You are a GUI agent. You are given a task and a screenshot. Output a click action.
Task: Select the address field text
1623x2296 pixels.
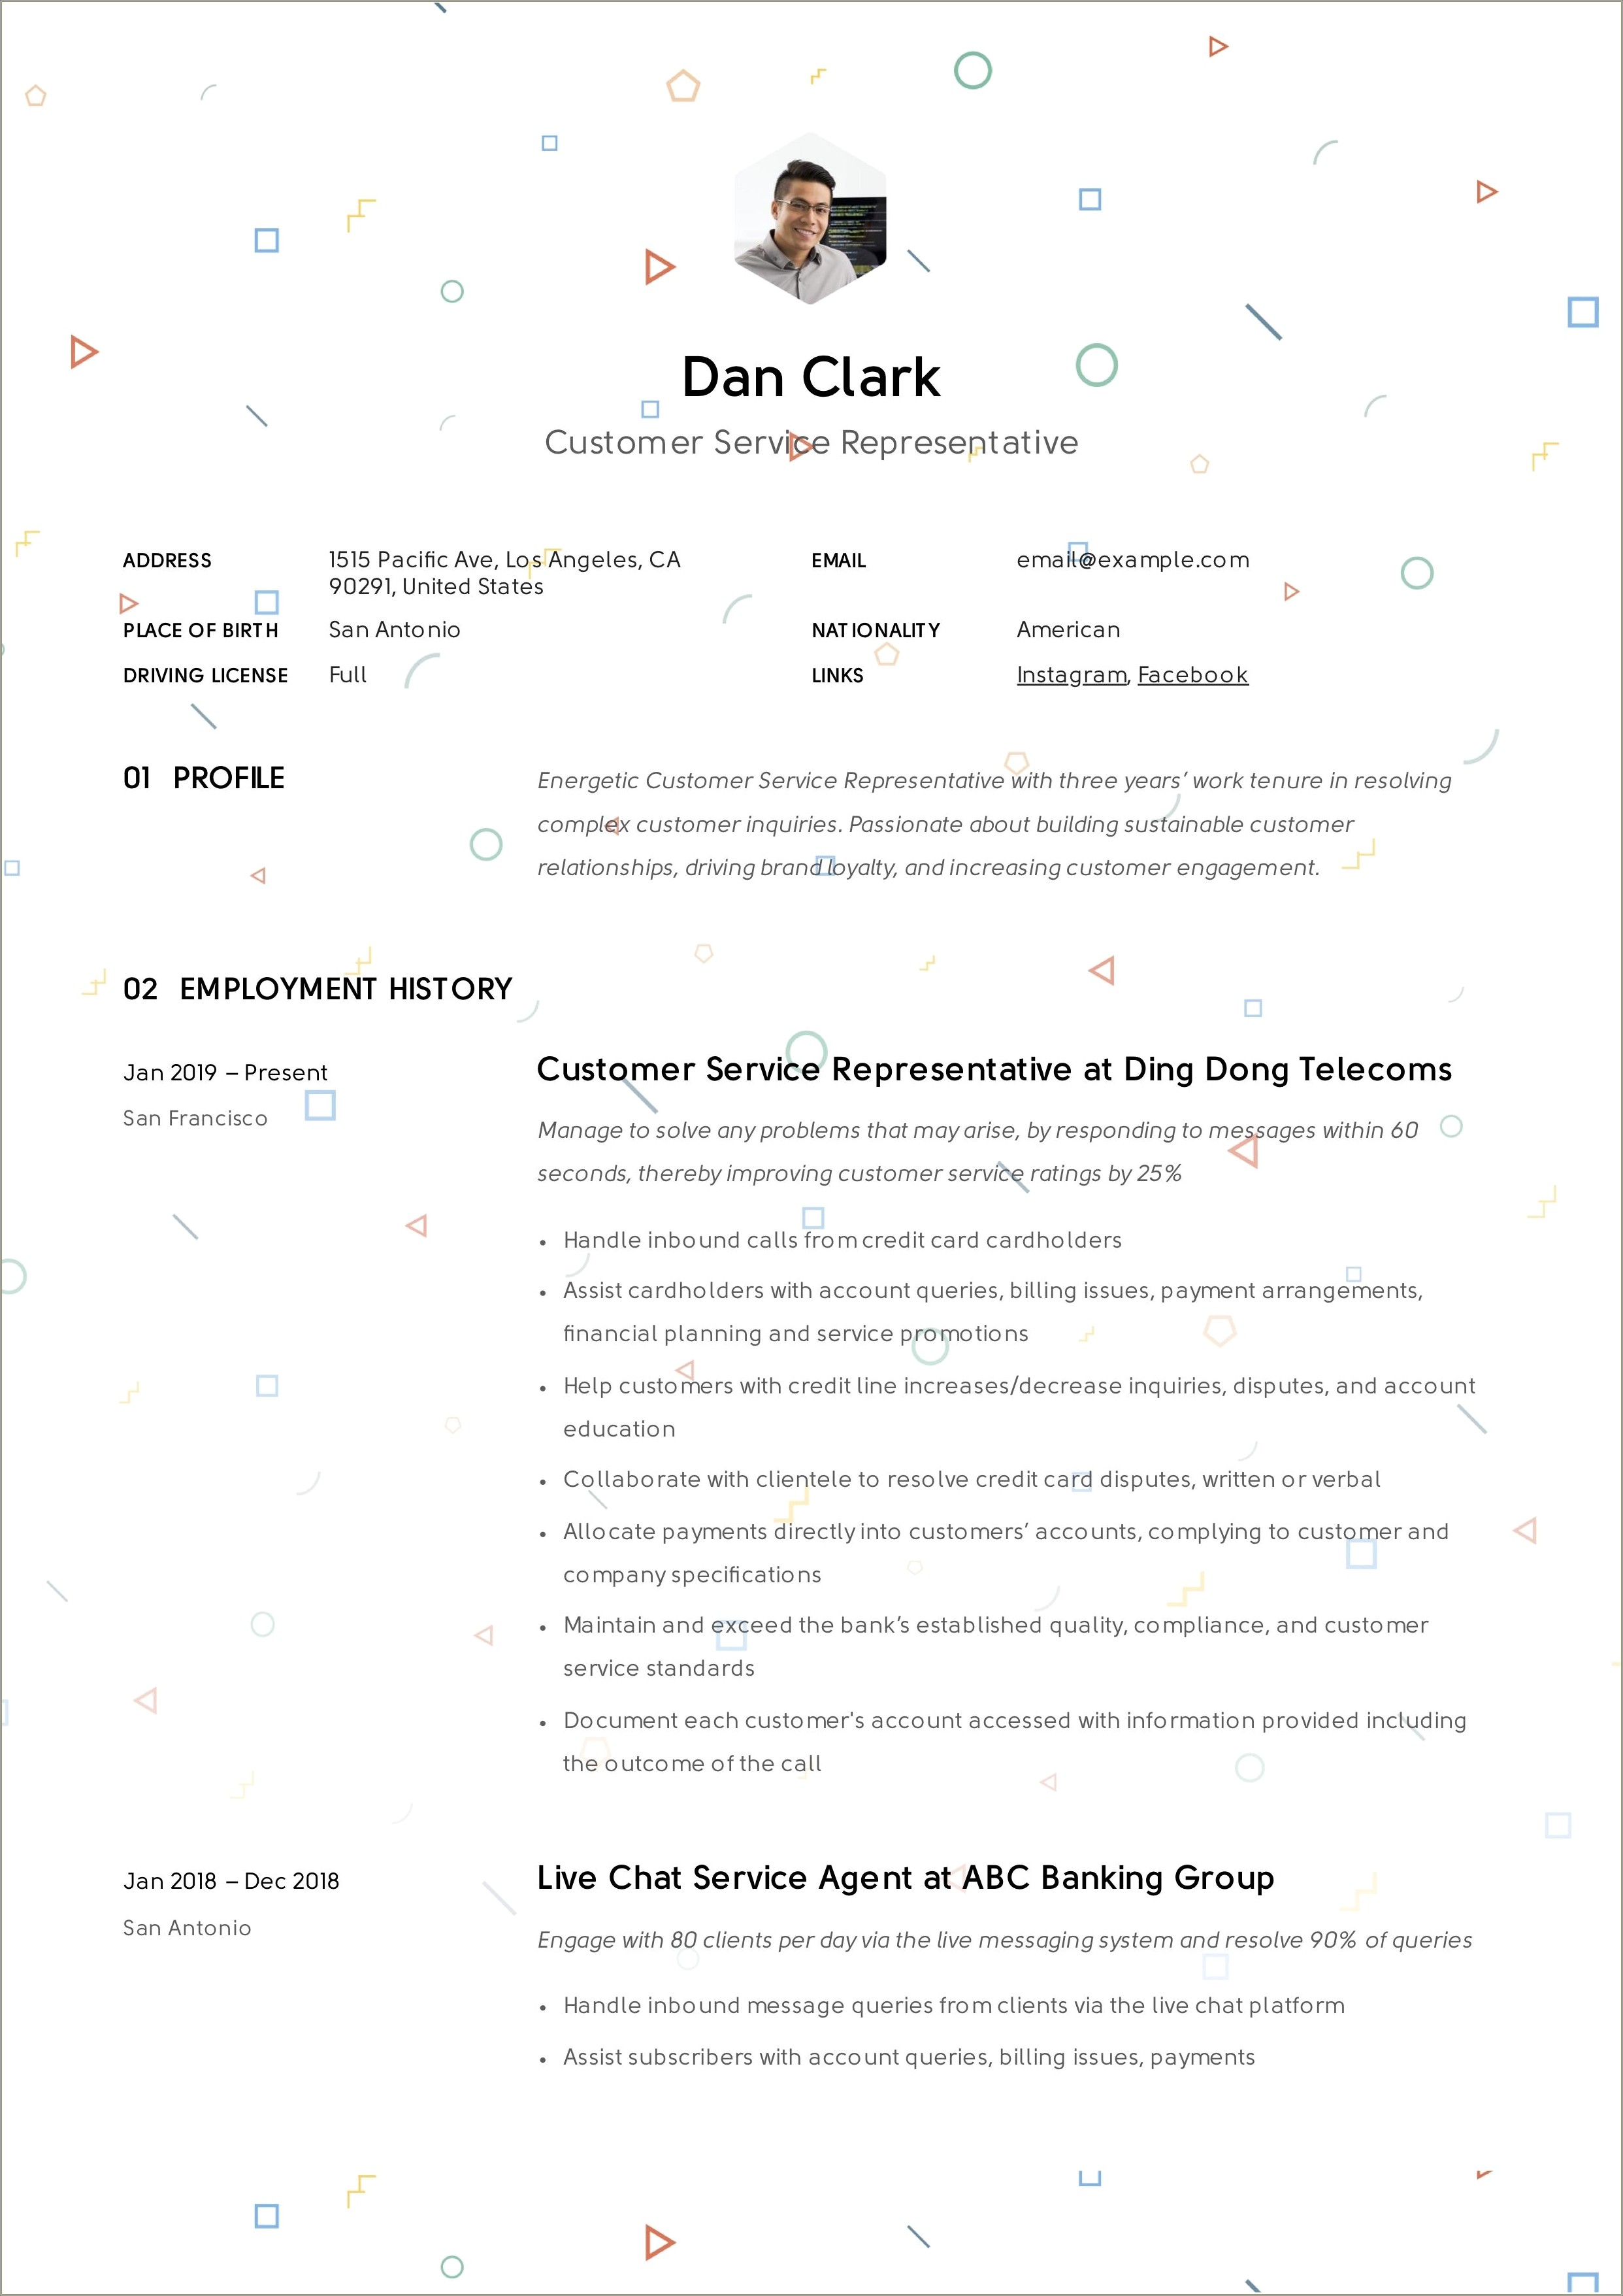504,573
